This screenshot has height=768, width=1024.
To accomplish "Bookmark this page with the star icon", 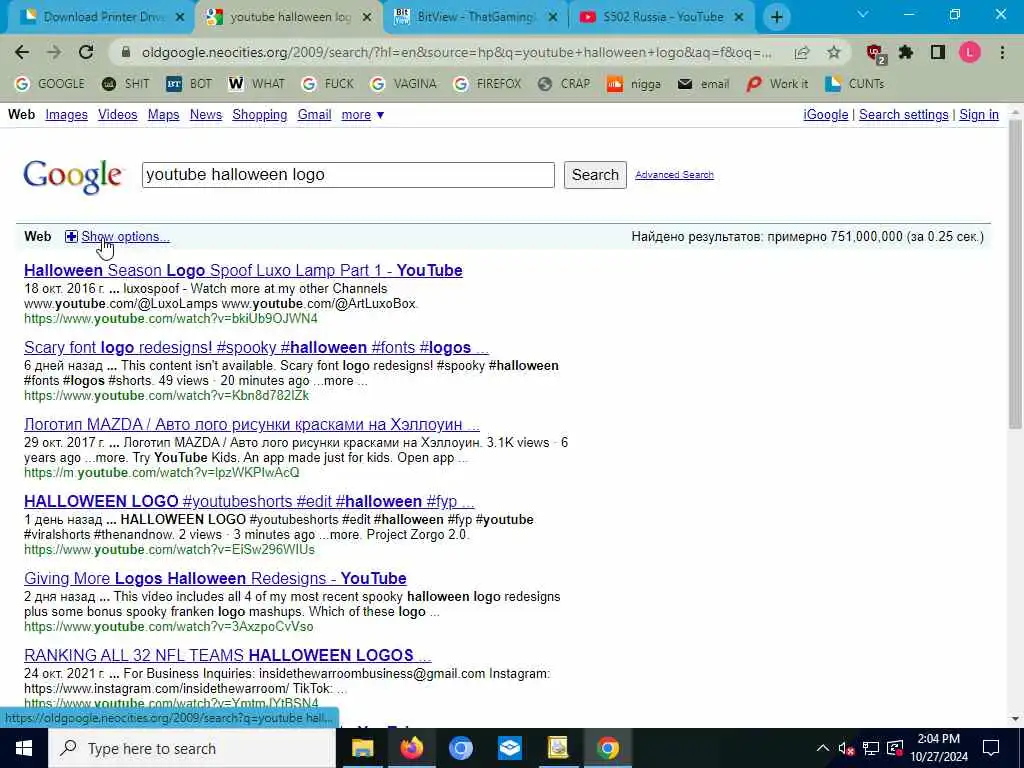I will click(x=834, y=52).
